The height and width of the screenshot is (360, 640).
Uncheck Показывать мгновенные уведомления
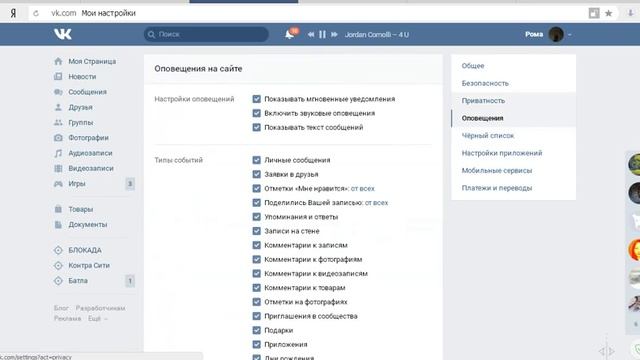tap(256, 99)
